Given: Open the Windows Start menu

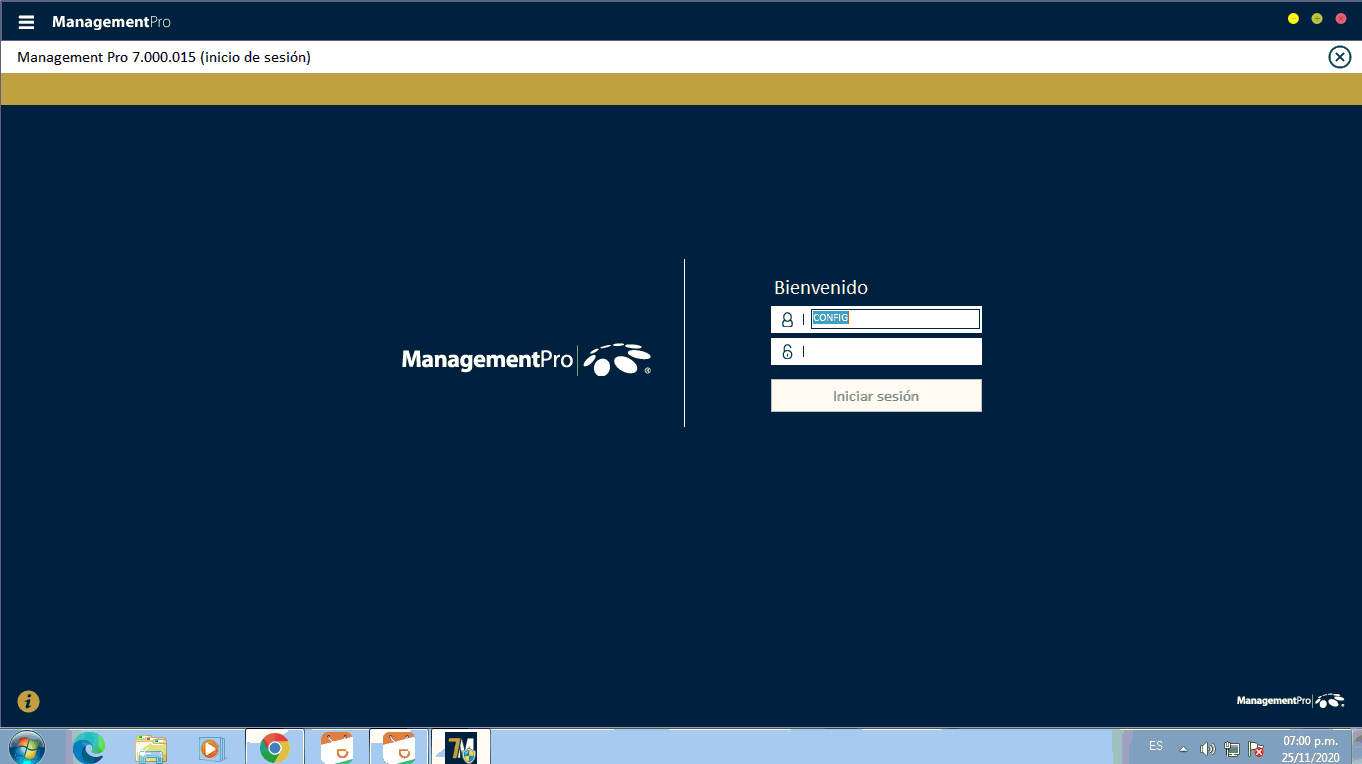Looking at the screenshot, I should pyautogui.click(x=26, y=747).
